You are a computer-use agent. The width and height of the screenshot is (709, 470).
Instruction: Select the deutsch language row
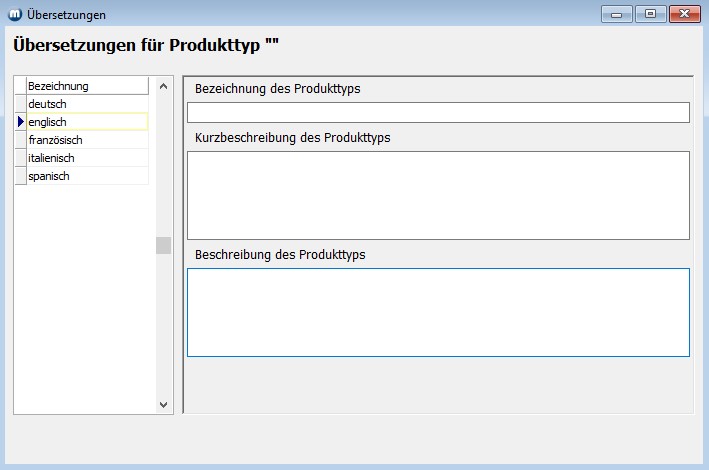click(x=87, y=104)
